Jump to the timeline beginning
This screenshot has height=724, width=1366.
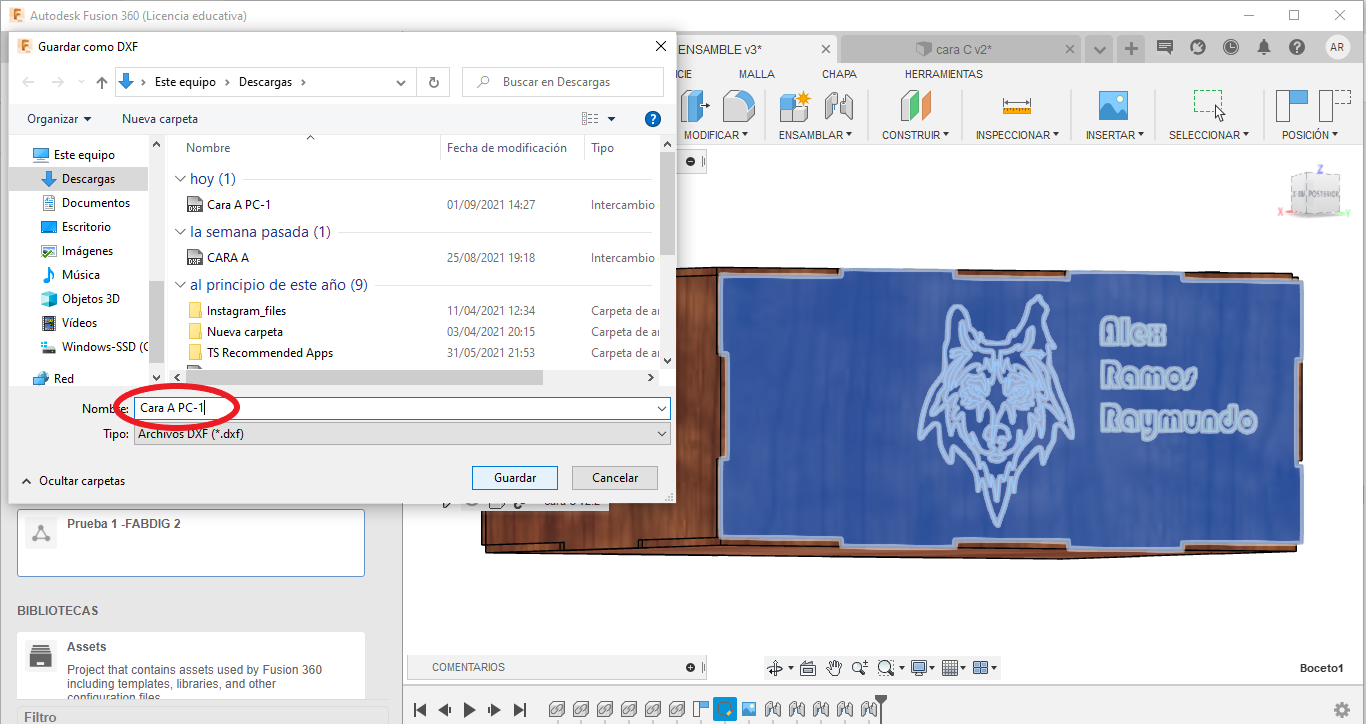coord(420,710)
